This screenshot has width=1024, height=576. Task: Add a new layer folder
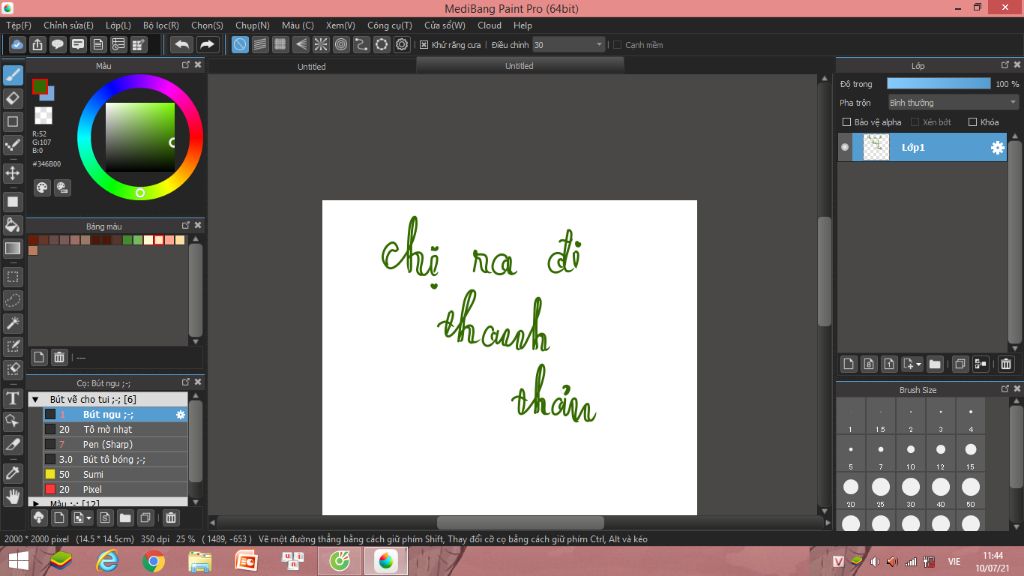click(x=935, y=364)
